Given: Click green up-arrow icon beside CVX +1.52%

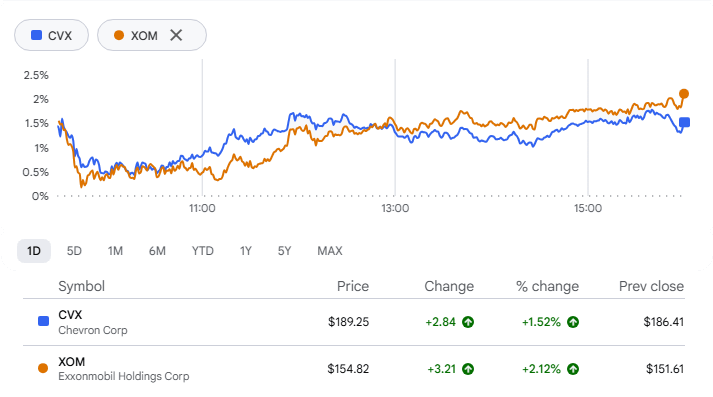Looking at the screenshot, I should tap(573, 322).
